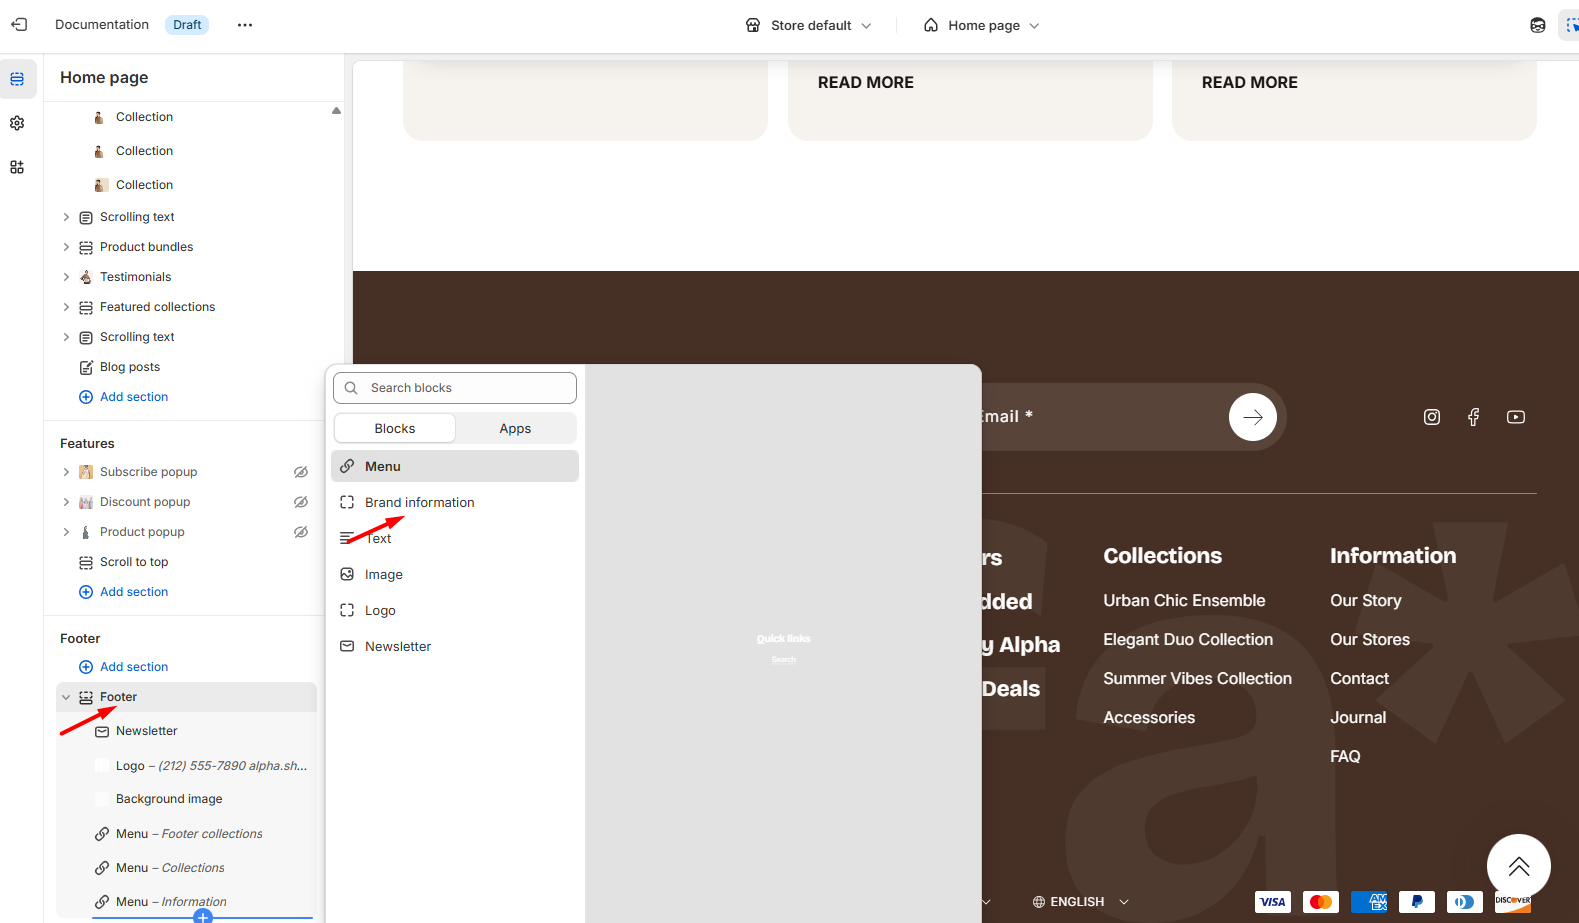The width and height of the screenshot is (1579, 923).
Task: Expand the Testimonials section
Action: pyautogui.click(x=66, y=277)
